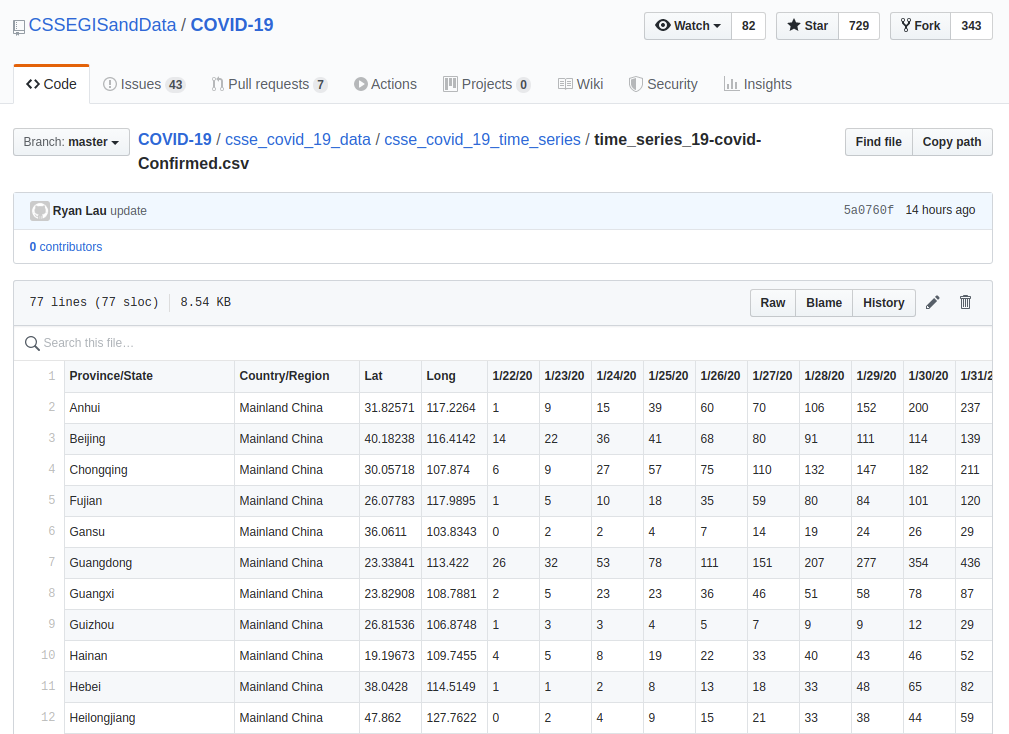Star the COVID-19 repository
The height and width of the screenshot is (734, 1009).
coord(808,26)
